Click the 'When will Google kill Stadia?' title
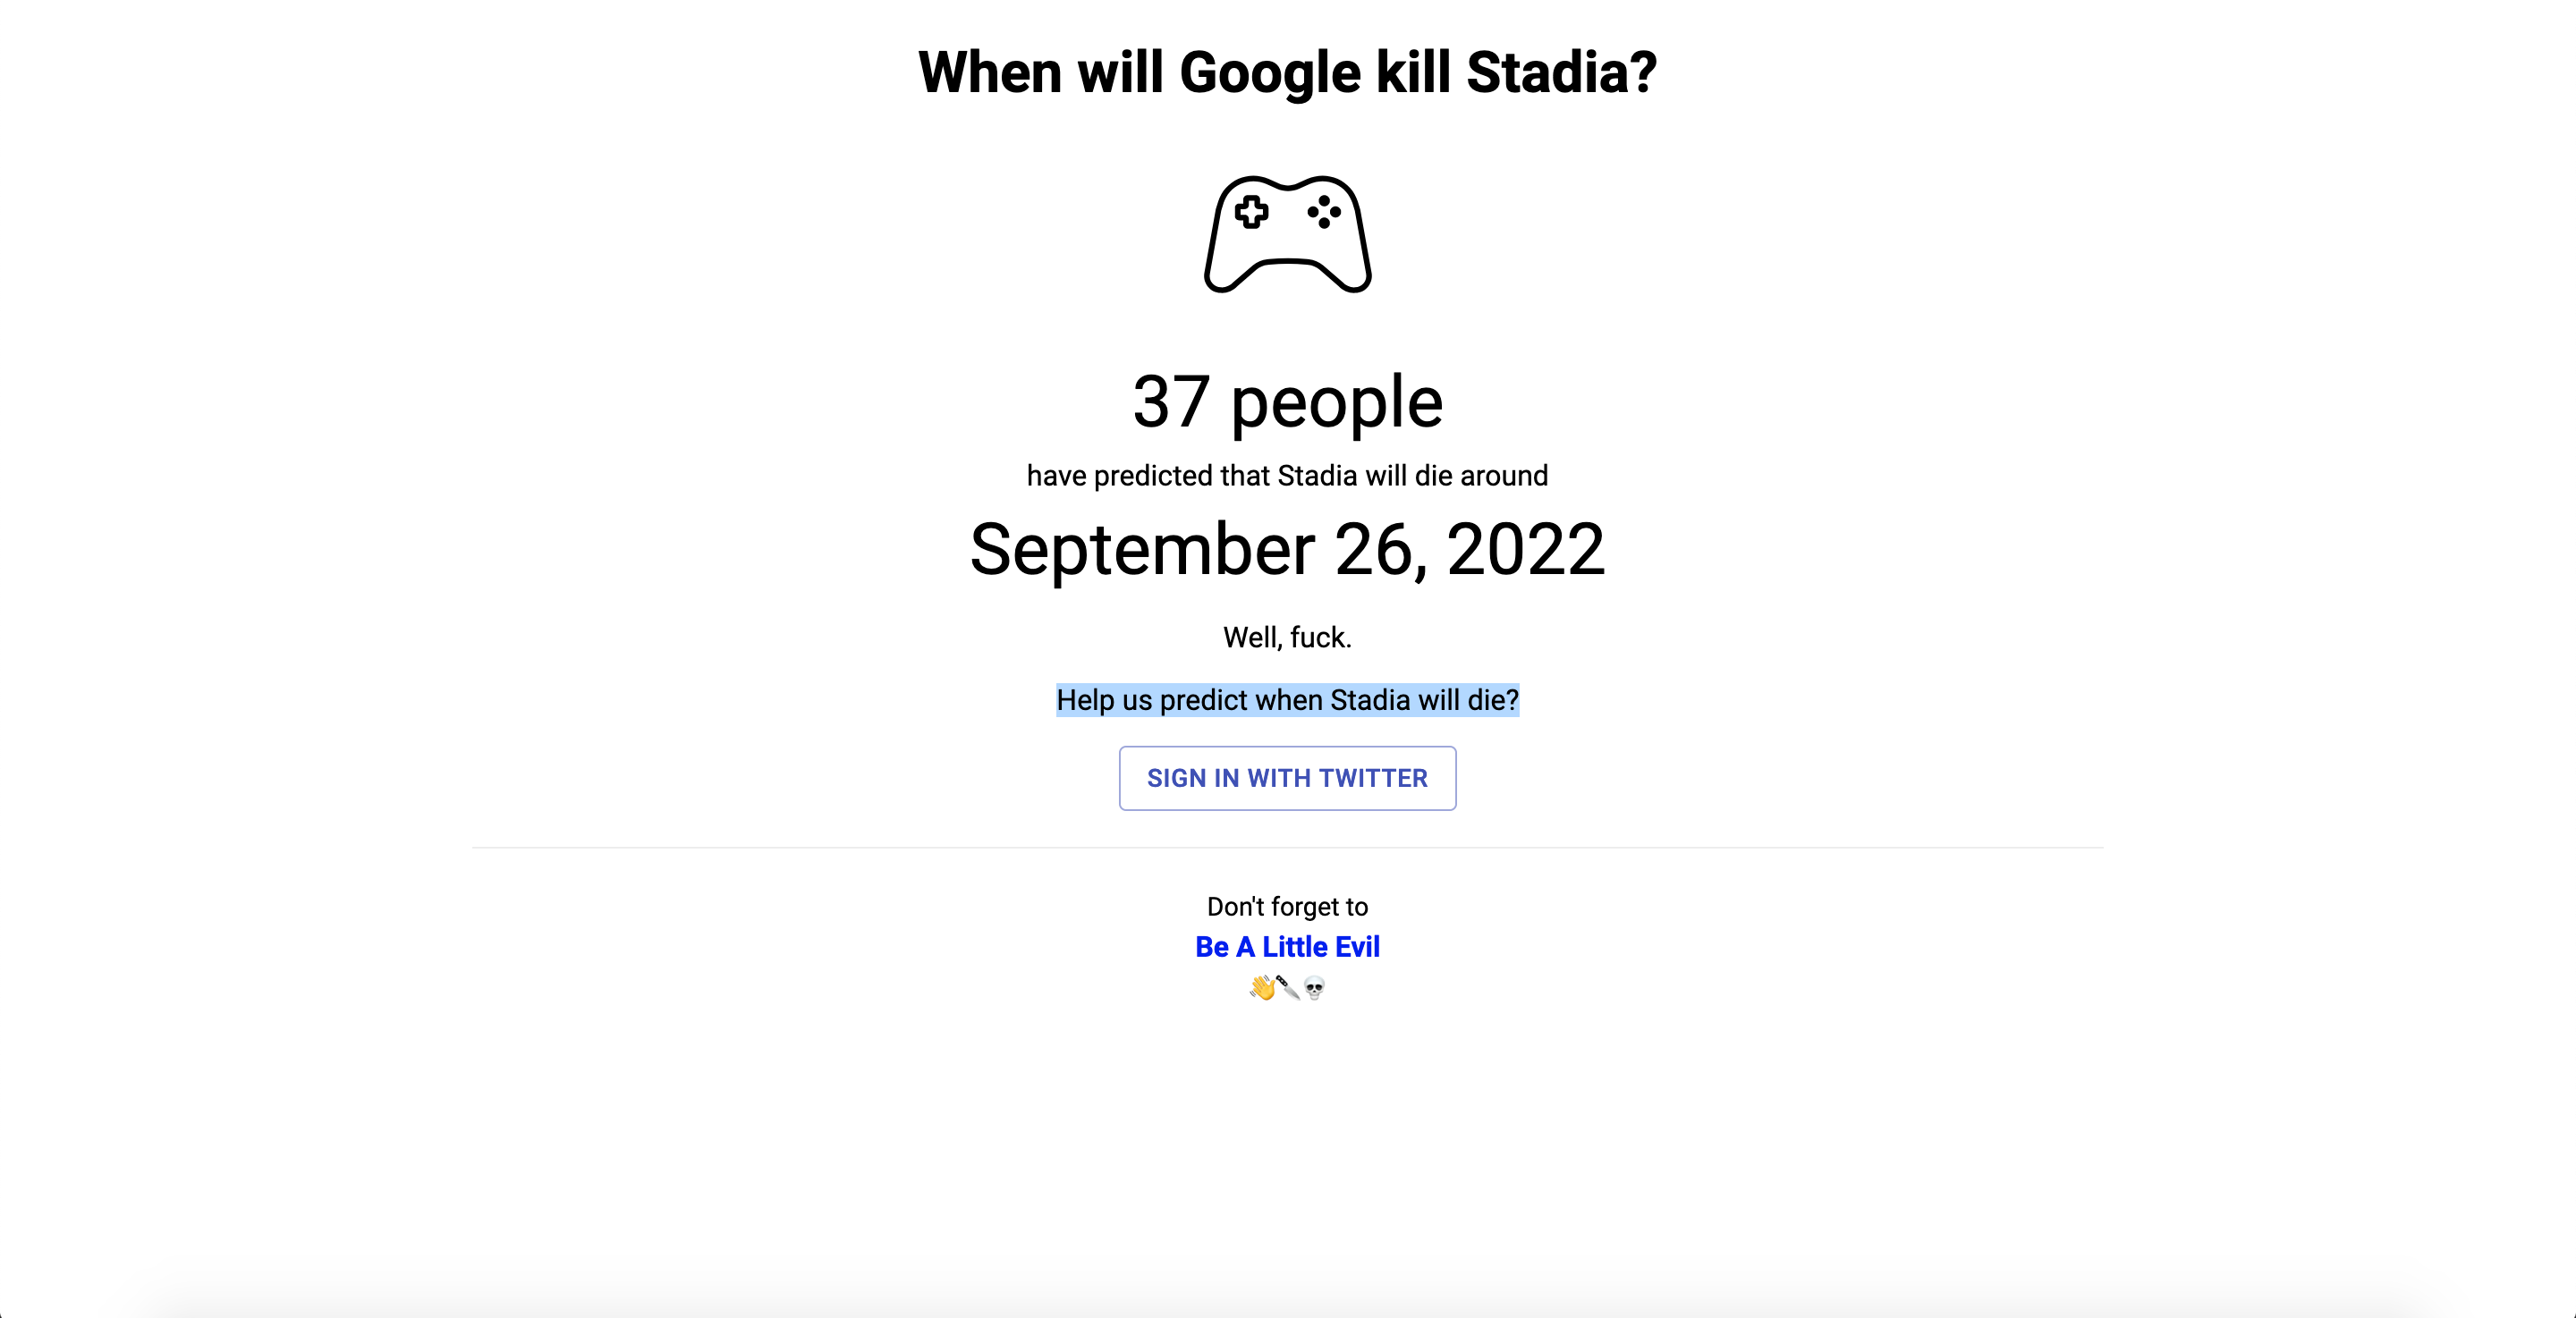This screenshot has width=2576, height=1318. (x=1288, y=71)
